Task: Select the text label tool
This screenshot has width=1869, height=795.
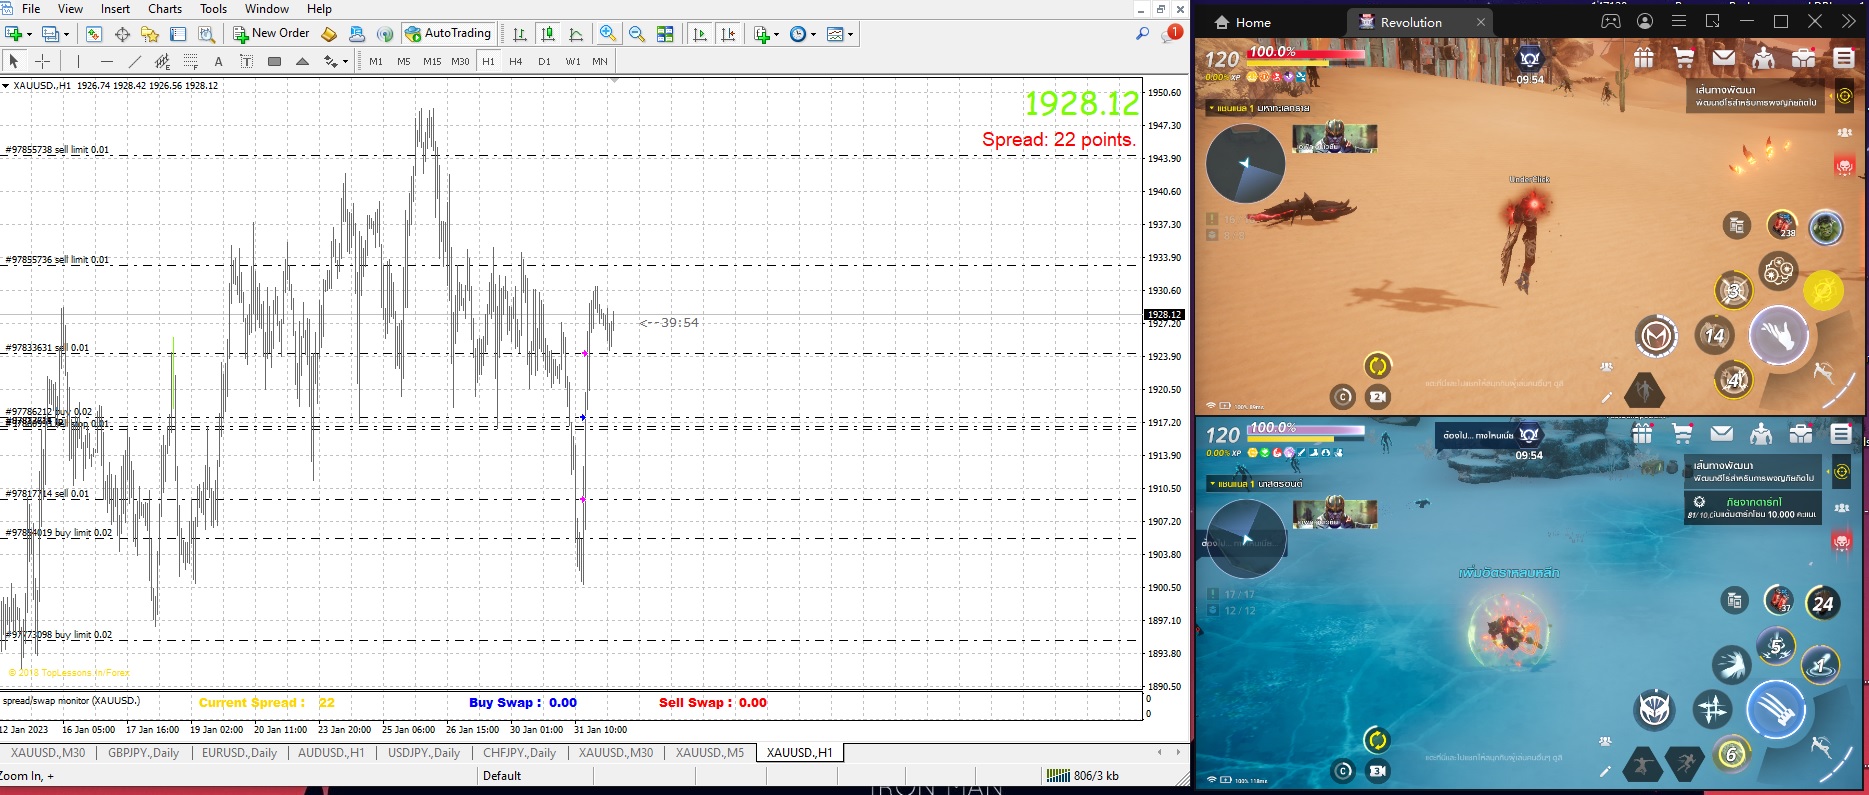Action: point(246,61)
